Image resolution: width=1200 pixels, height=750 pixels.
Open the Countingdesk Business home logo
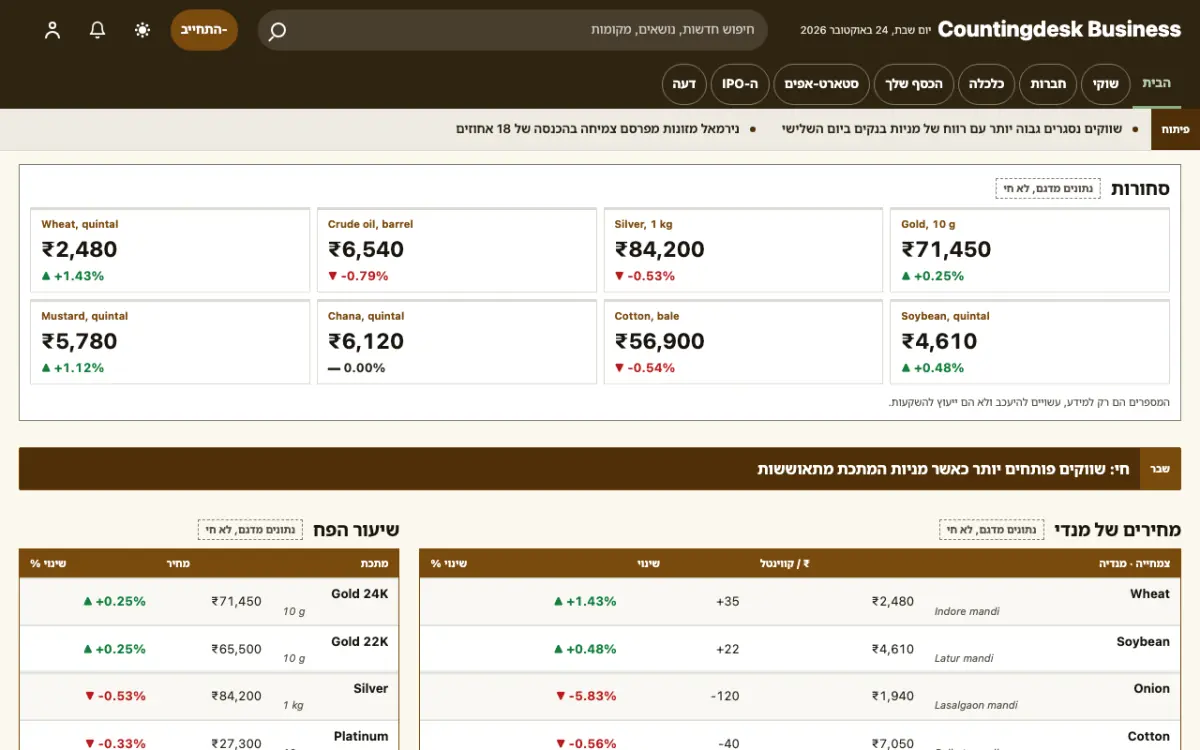coord(1059,30)
